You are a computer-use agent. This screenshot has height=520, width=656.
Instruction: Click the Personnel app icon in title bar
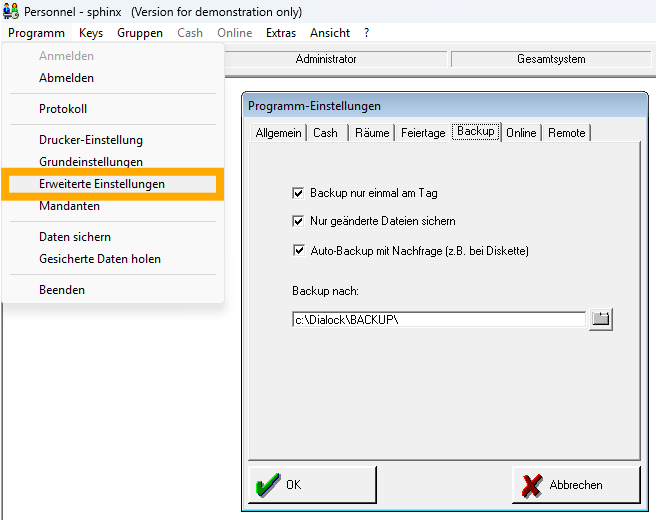pos(11,11)
